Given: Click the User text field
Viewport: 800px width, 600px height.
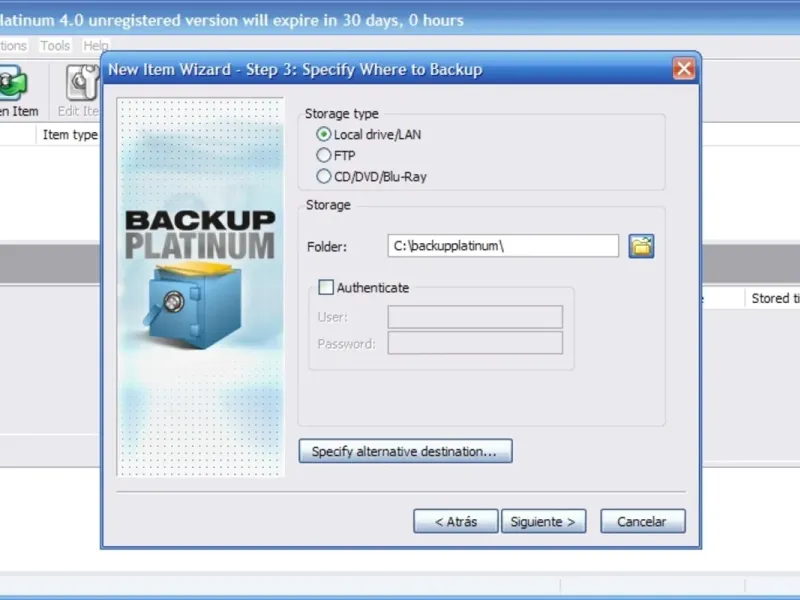Looking at the screenshot, I should (x=475, y=317).
